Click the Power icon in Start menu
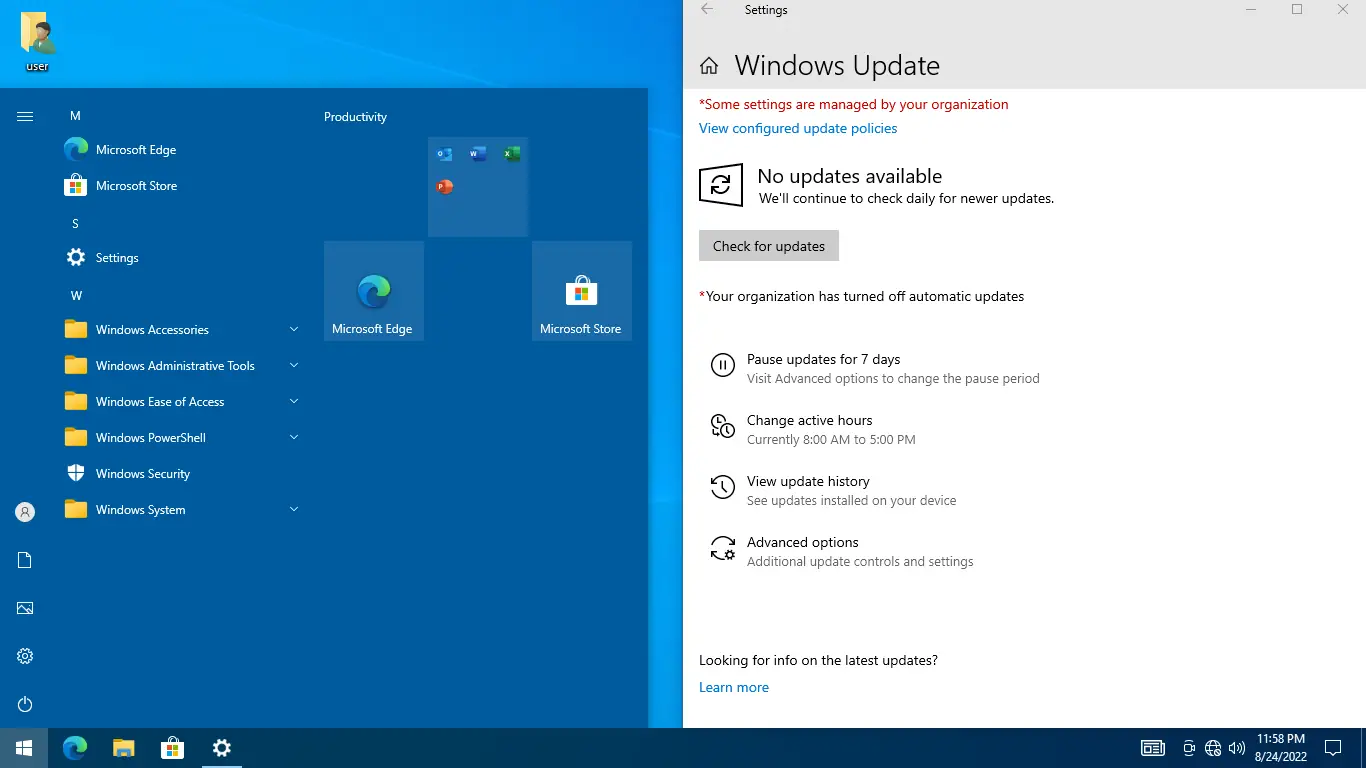 point(25,704)
